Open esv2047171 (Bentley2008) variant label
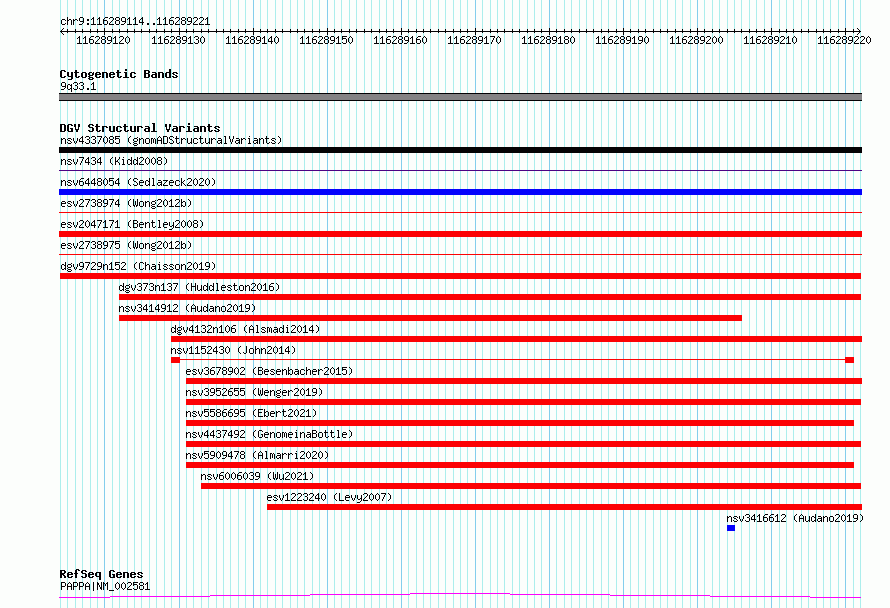This screenshot has width=890, height=608. click(x=132, y=224)
